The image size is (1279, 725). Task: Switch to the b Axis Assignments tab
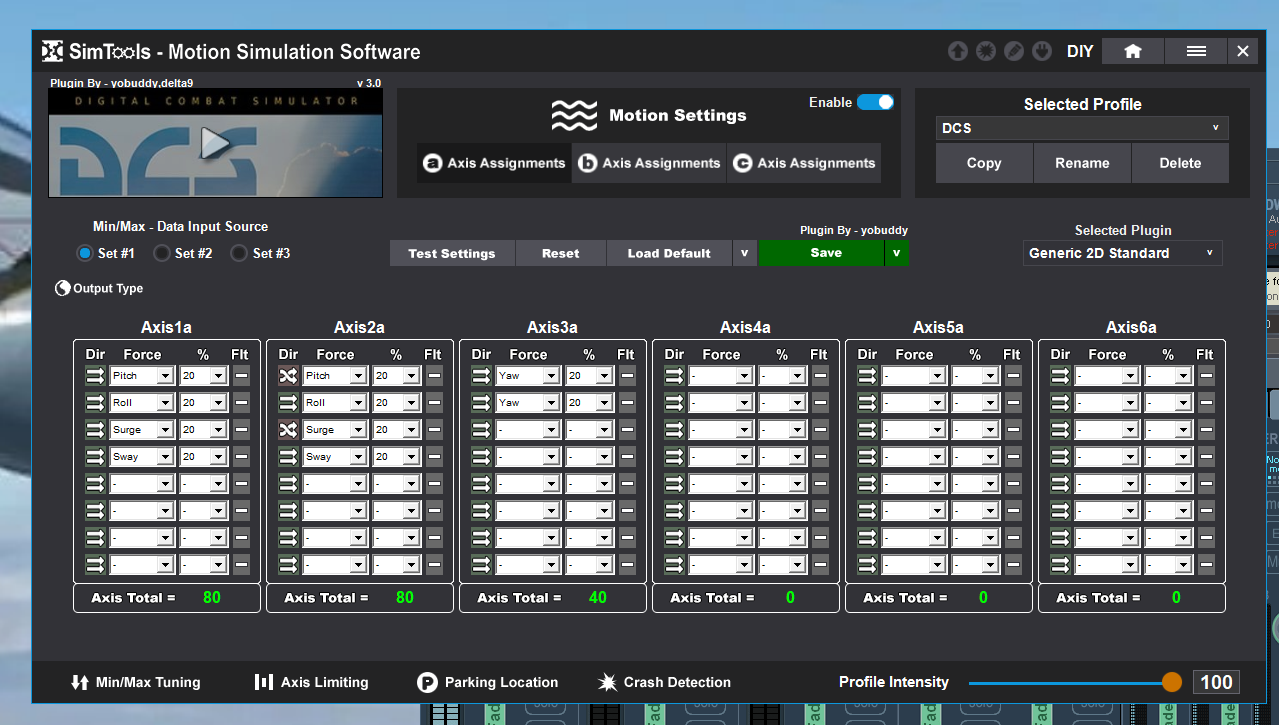pos(649,163)
